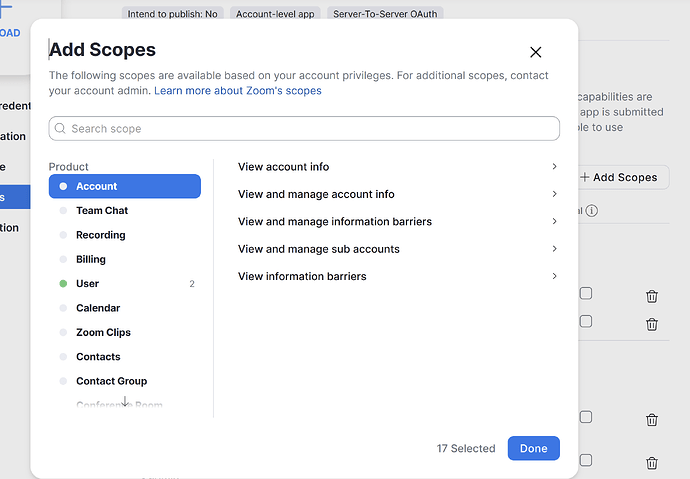
Task: Select the Contact Group product
Action: (125, 381)
